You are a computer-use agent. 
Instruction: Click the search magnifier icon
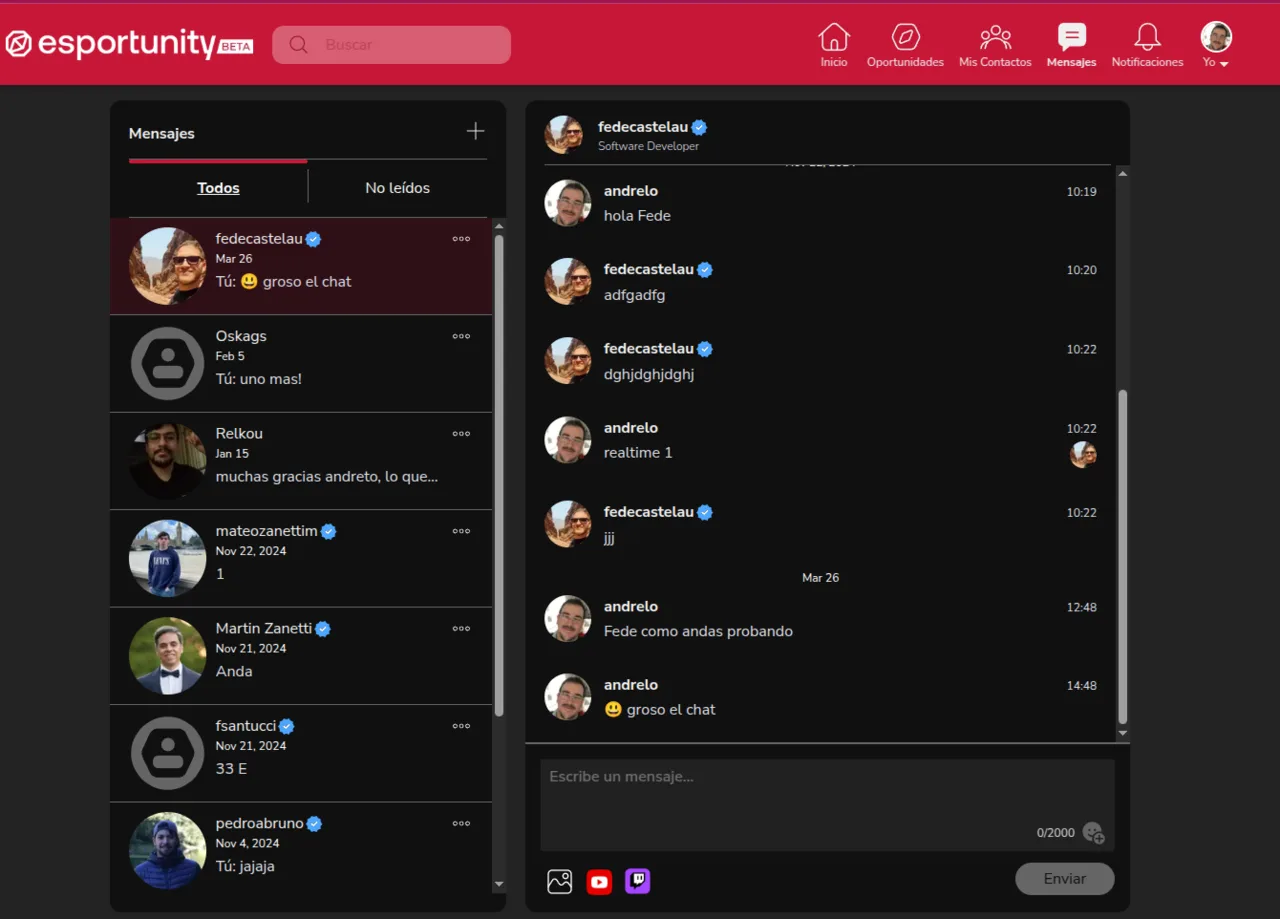[x=298, y=45]
